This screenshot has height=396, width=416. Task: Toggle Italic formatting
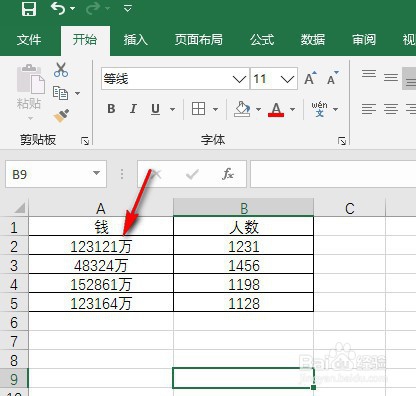133,109
